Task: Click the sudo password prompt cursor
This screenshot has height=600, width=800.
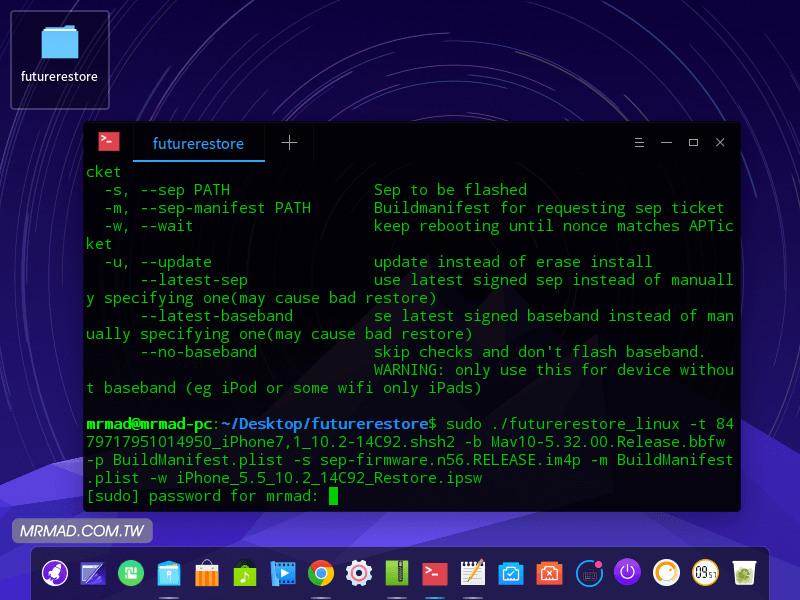Action: click(334, 496)
